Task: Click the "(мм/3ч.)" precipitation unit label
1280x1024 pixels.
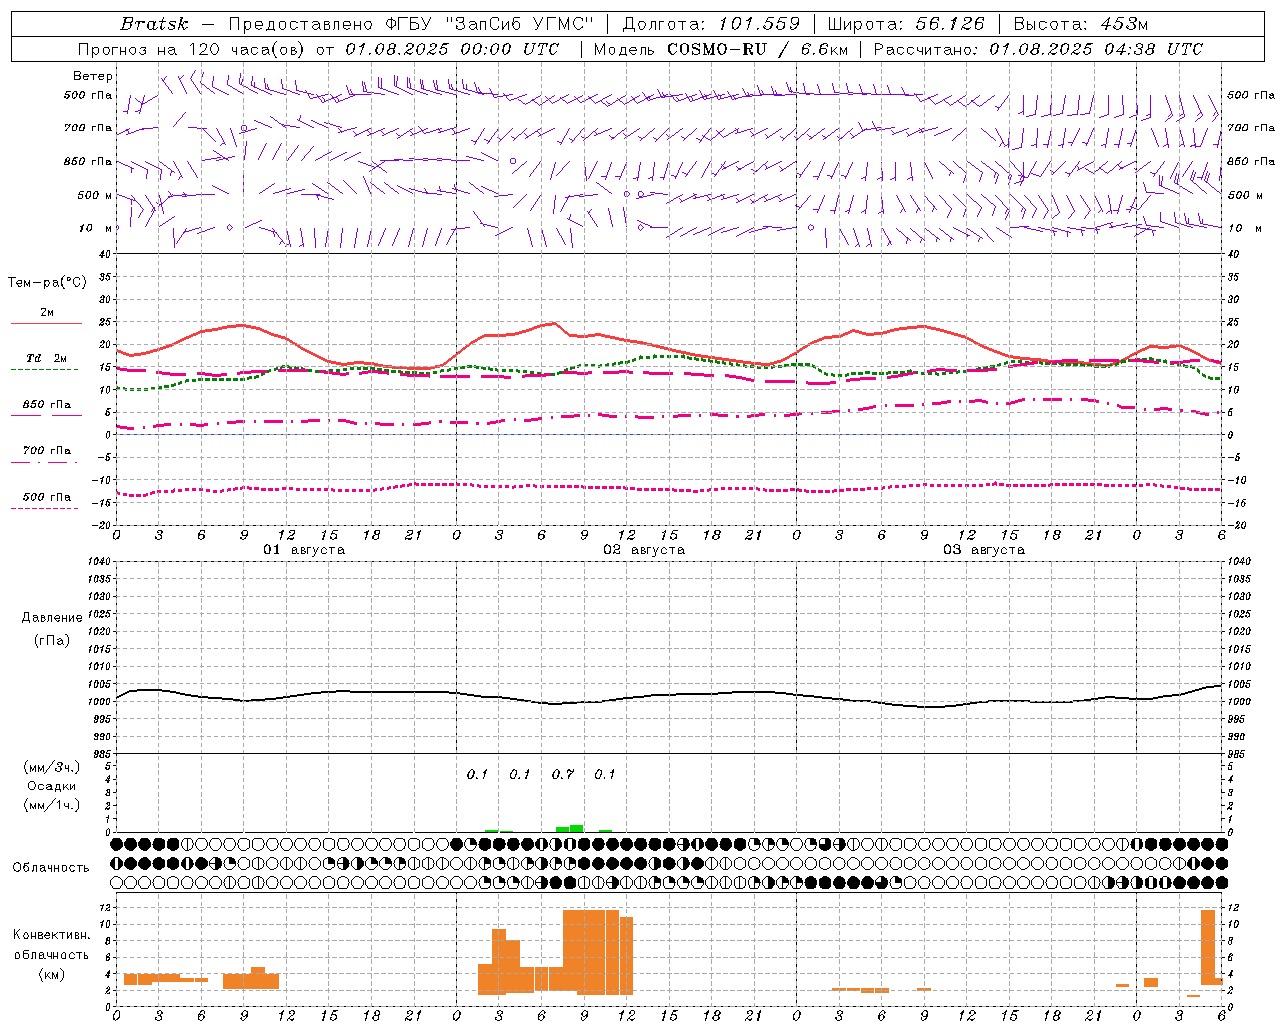Action: [52, 767]
